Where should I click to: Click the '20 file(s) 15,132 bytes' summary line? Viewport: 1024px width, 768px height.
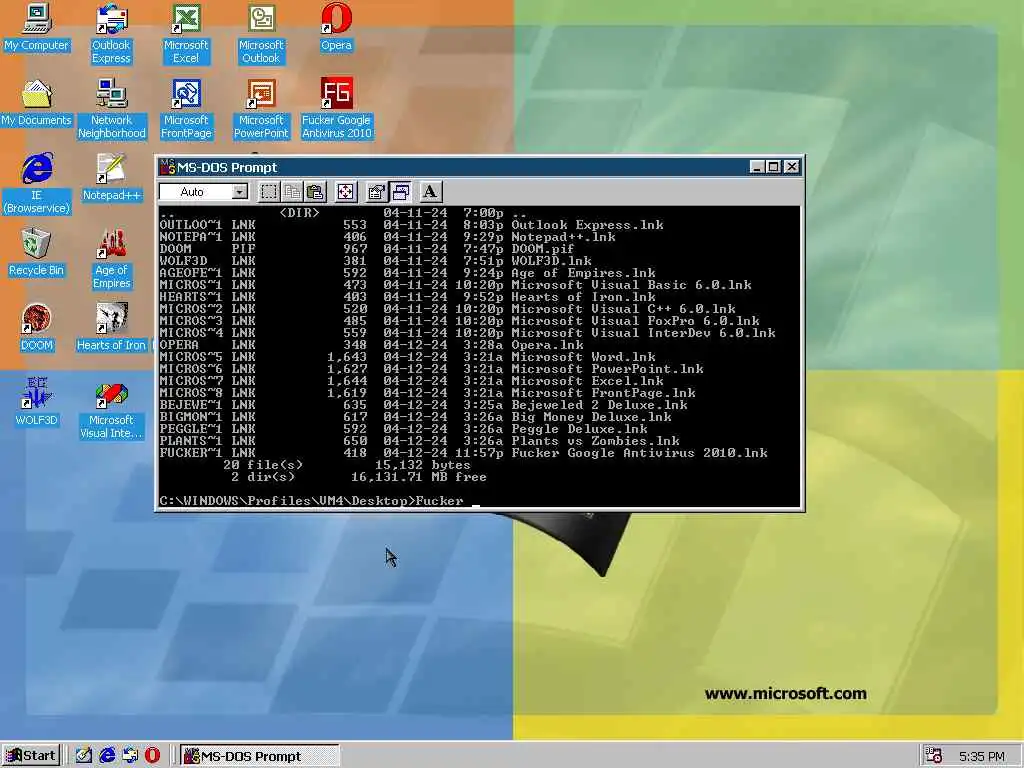click(347, 465)
